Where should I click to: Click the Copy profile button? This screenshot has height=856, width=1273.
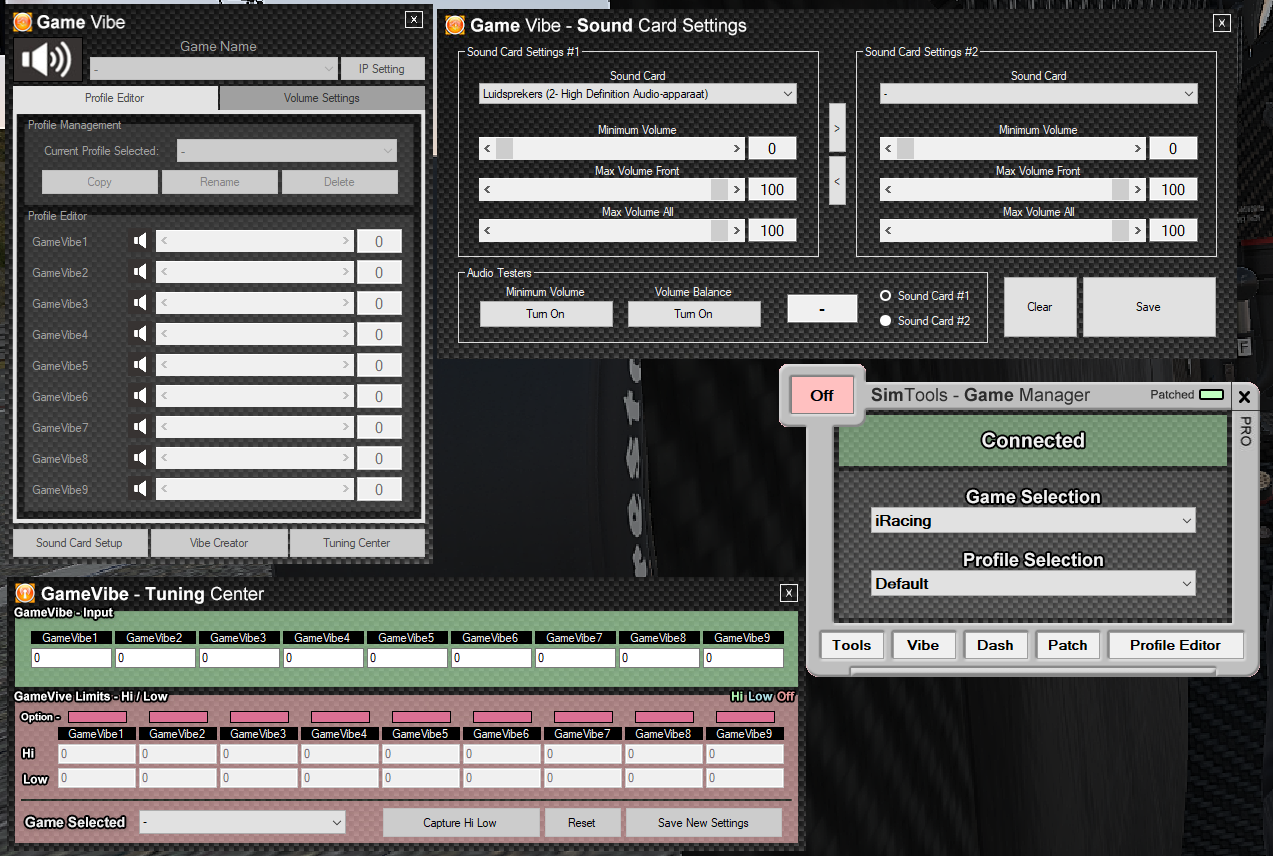click(100, 182)
